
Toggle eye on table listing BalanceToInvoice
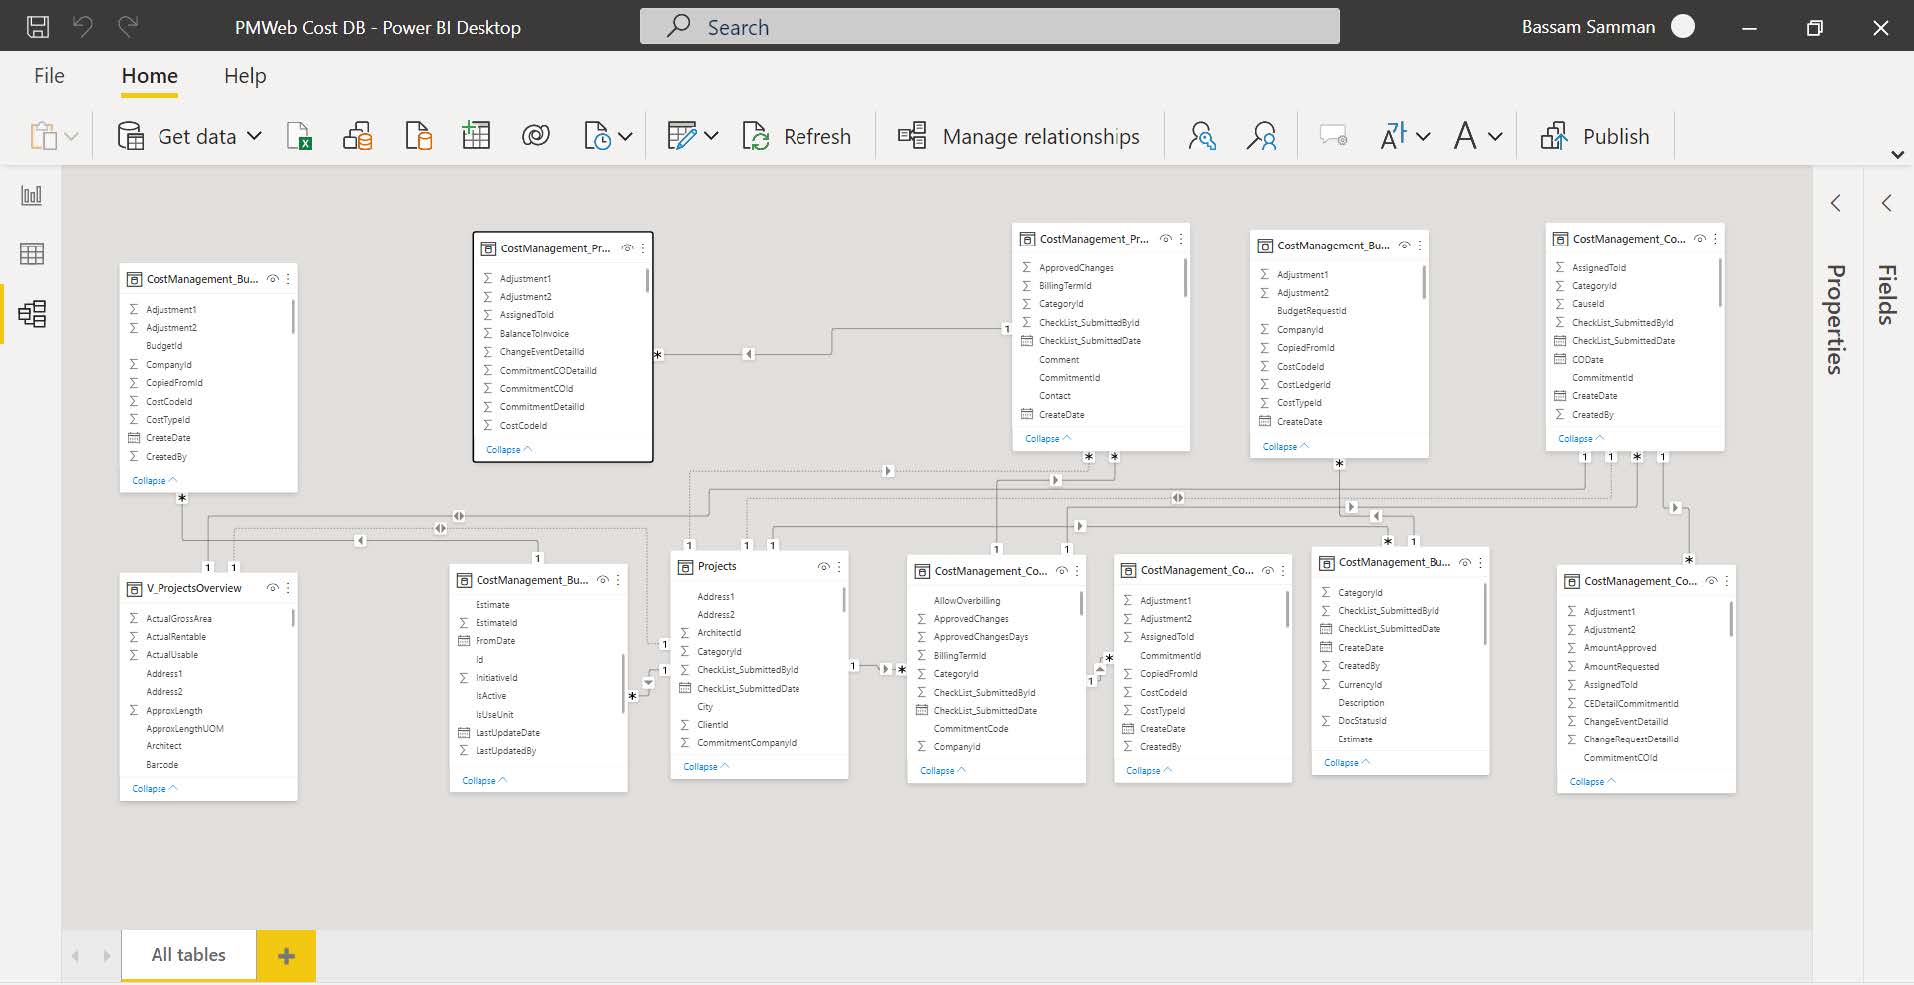click(627, 248)
